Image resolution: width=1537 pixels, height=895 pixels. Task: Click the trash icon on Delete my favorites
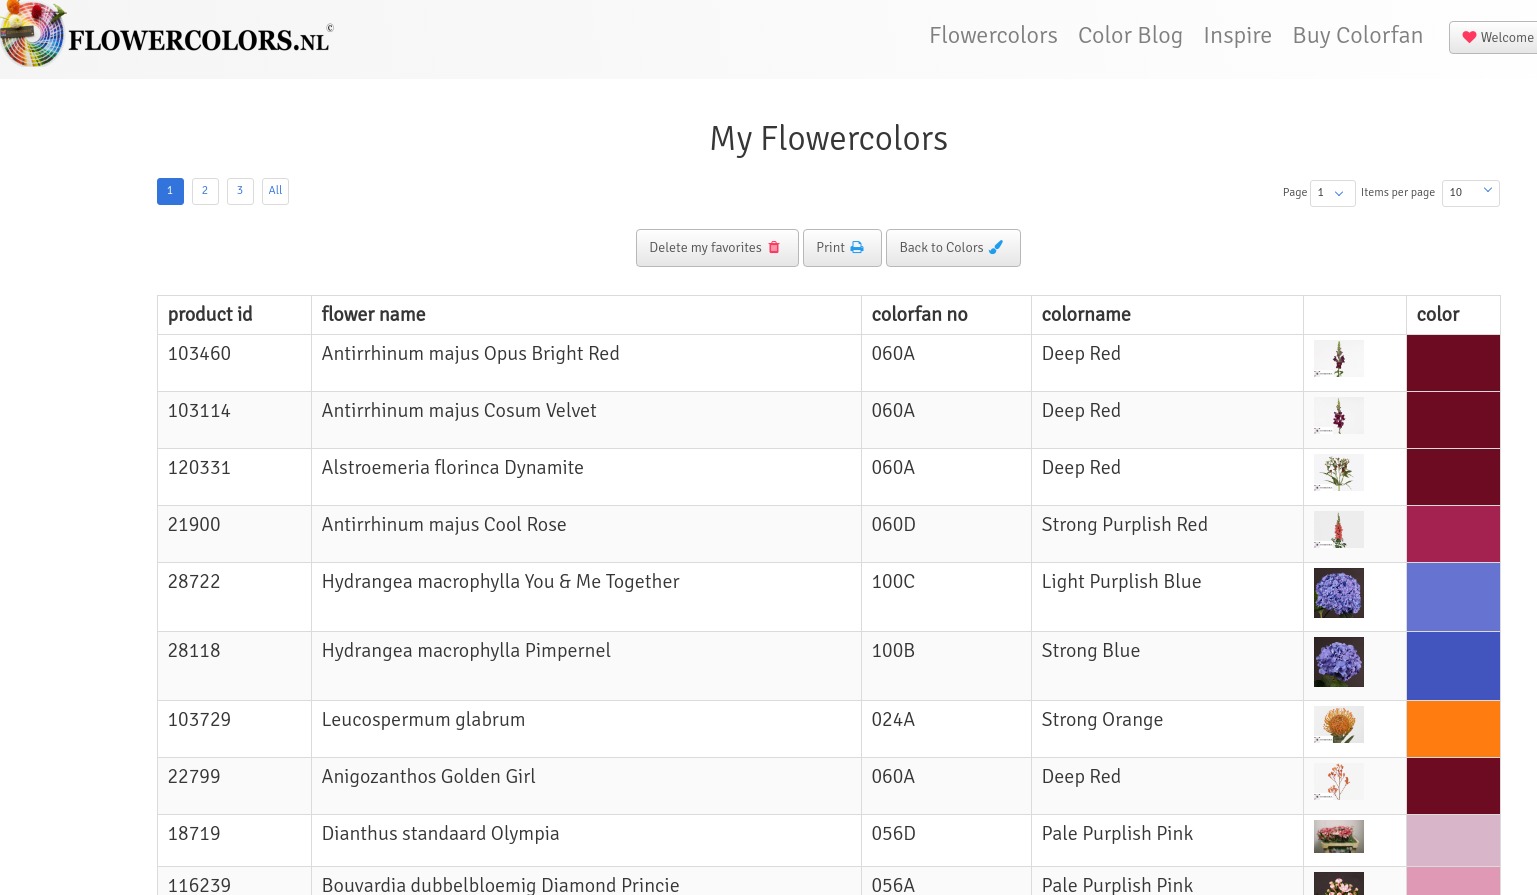(x=774, y=248)
